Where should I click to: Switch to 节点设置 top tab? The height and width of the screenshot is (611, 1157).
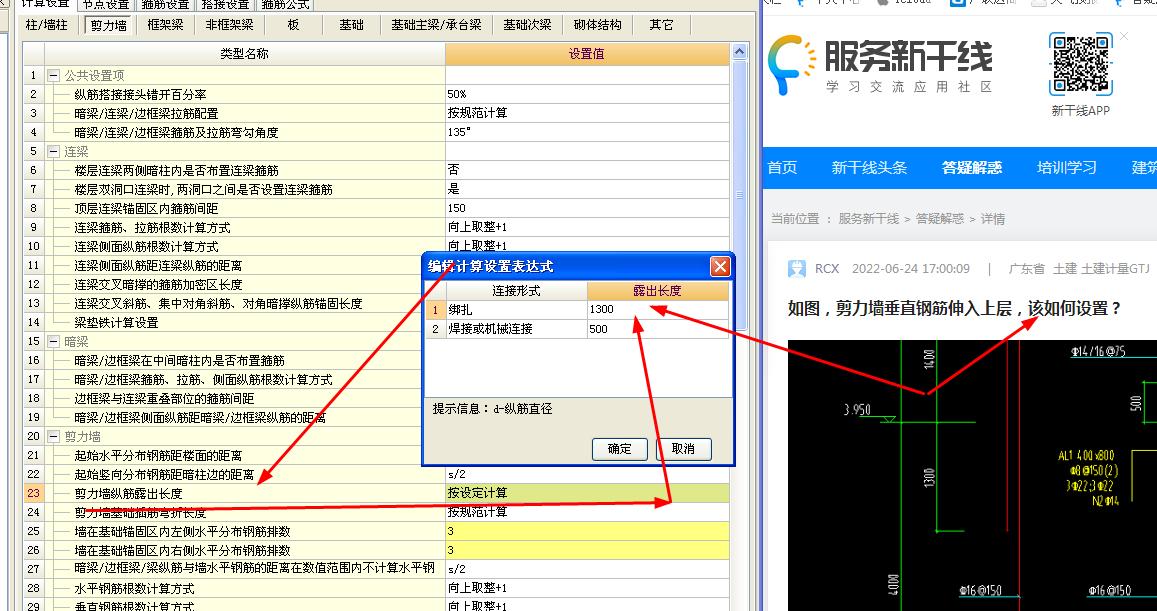coord(106,5)
